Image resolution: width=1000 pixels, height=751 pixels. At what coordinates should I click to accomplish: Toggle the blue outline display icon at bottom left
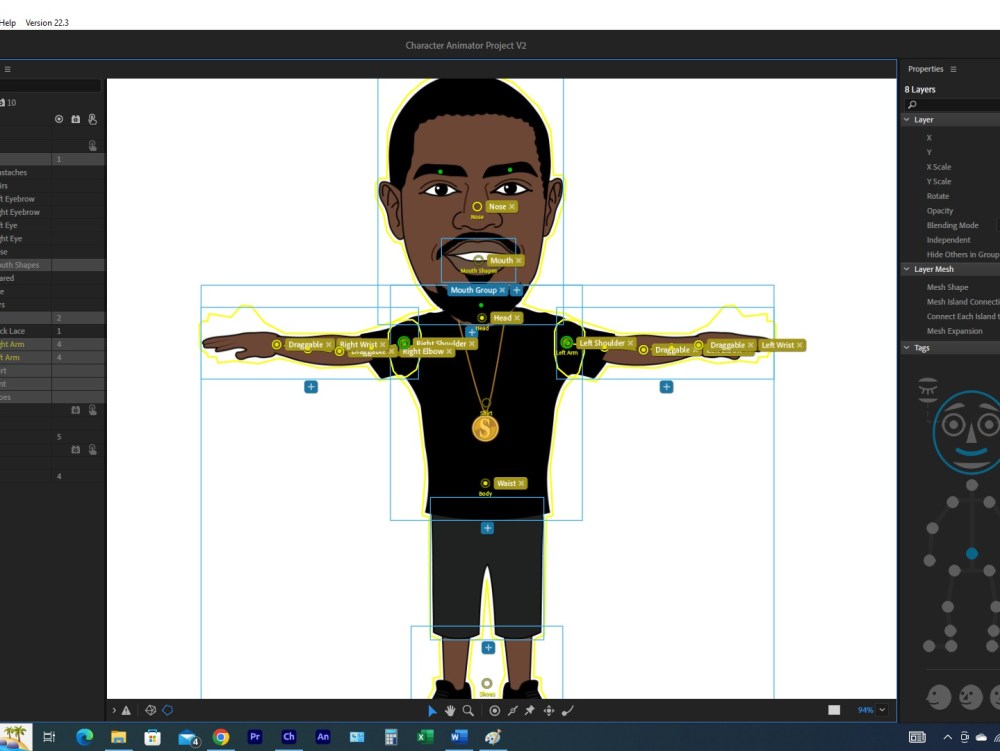[167, 710]
